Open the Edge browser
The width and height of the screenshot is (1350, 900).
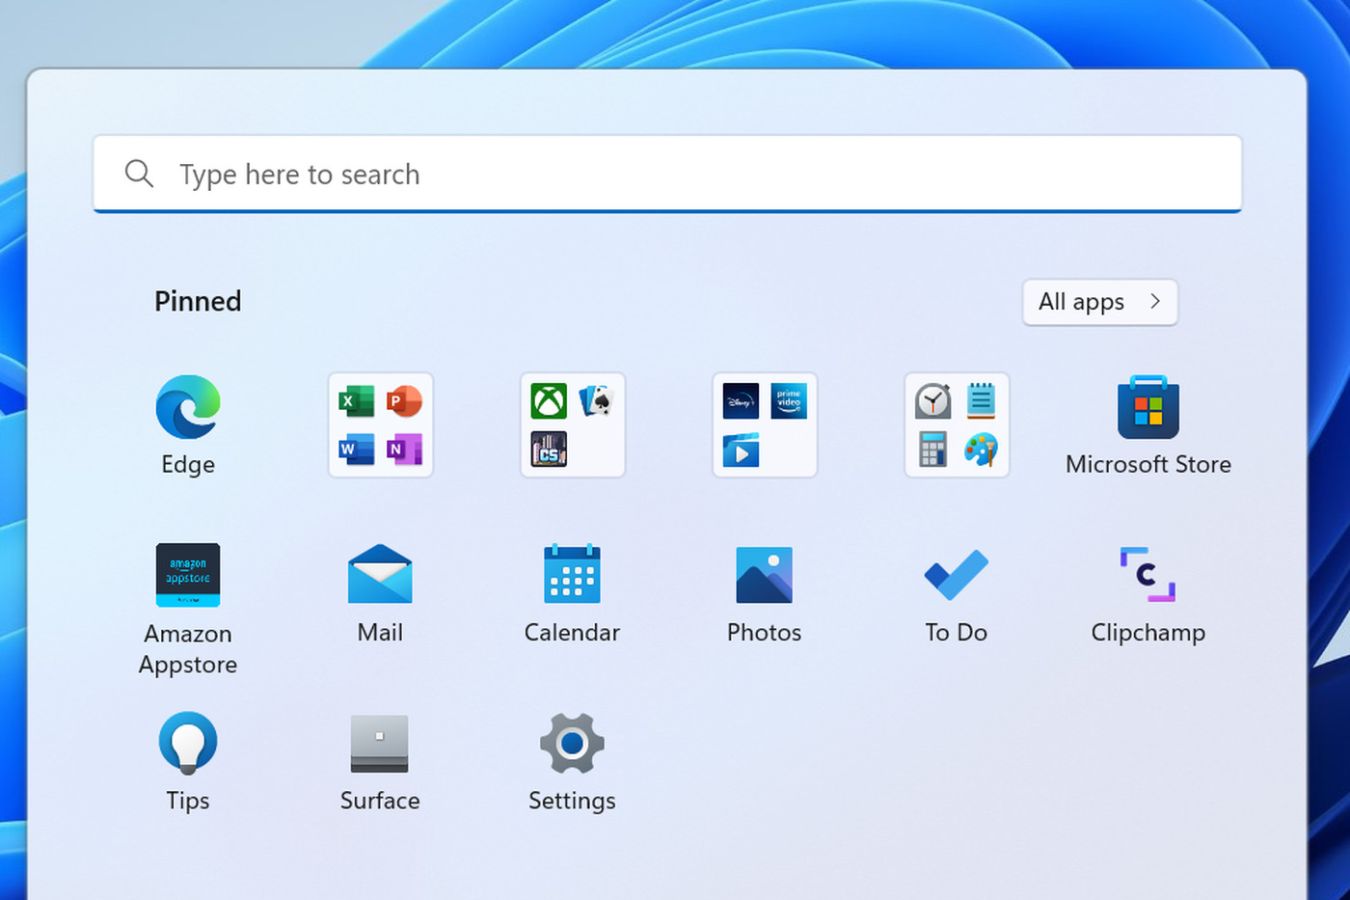tap(188, 408)
